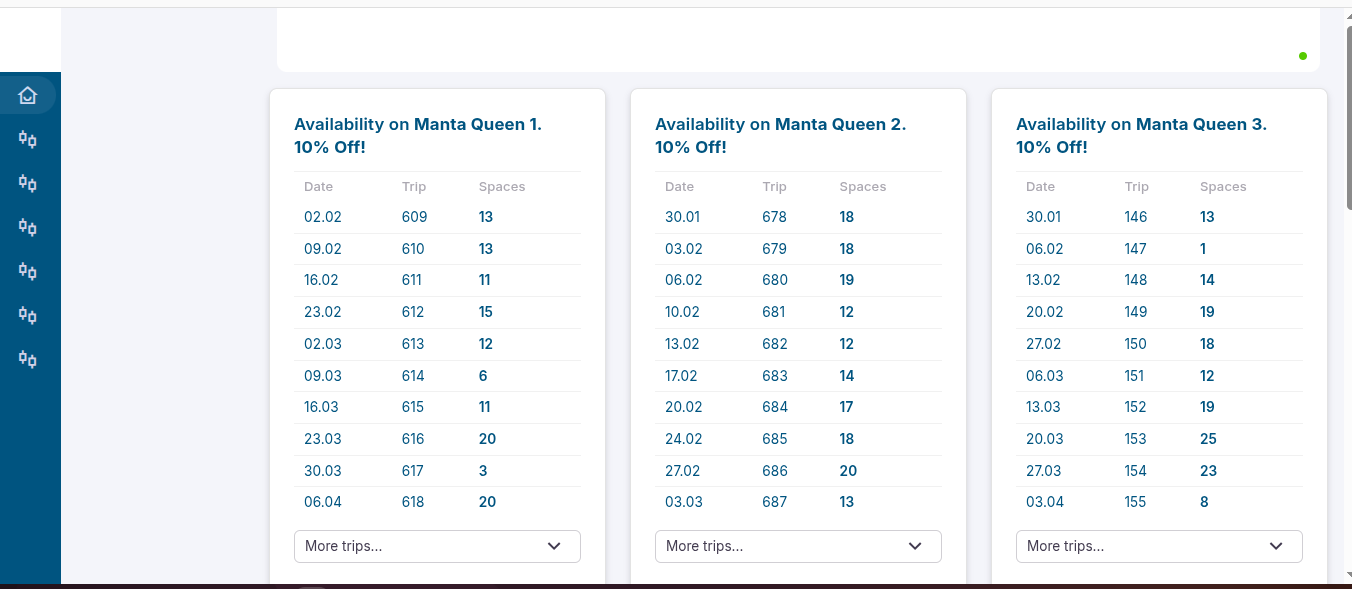Click the second candlestick icon in the sidebar
Image resolution: width=1352 pixels, height=589 pixels.
coord(28,184)
